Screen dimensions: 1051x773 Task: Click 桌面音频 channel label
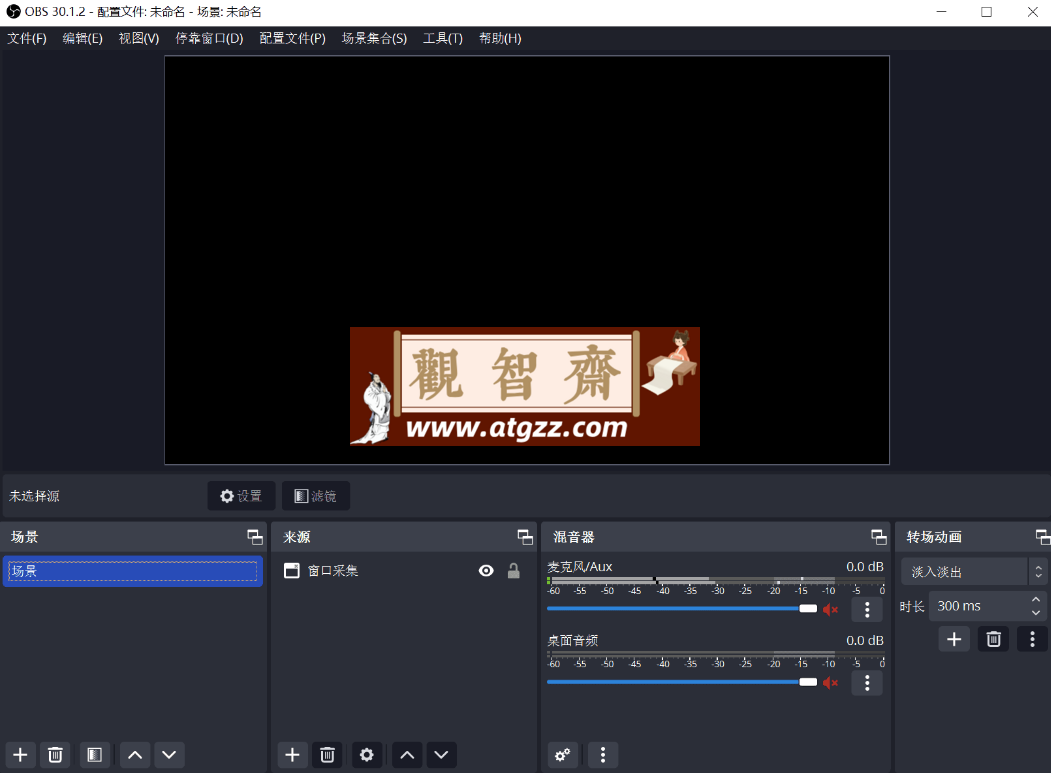pyautogui.click(x=572, y=640)
